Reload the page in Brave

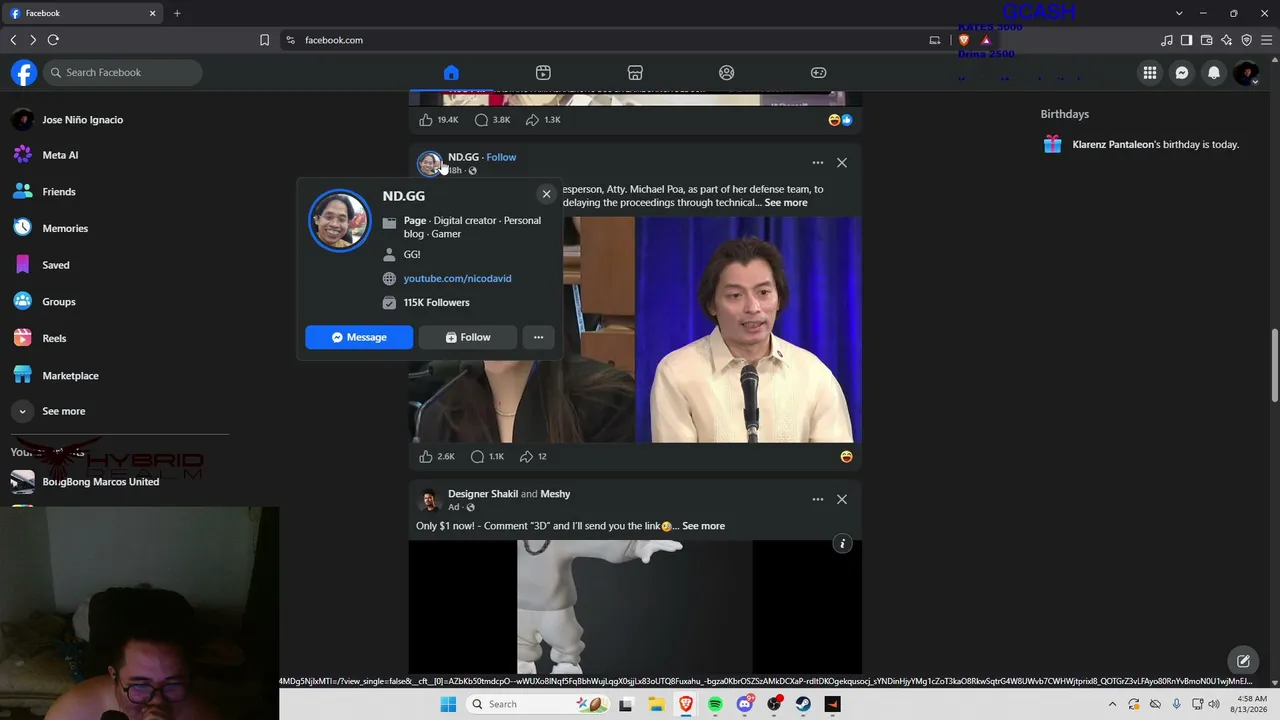point(53,40)
